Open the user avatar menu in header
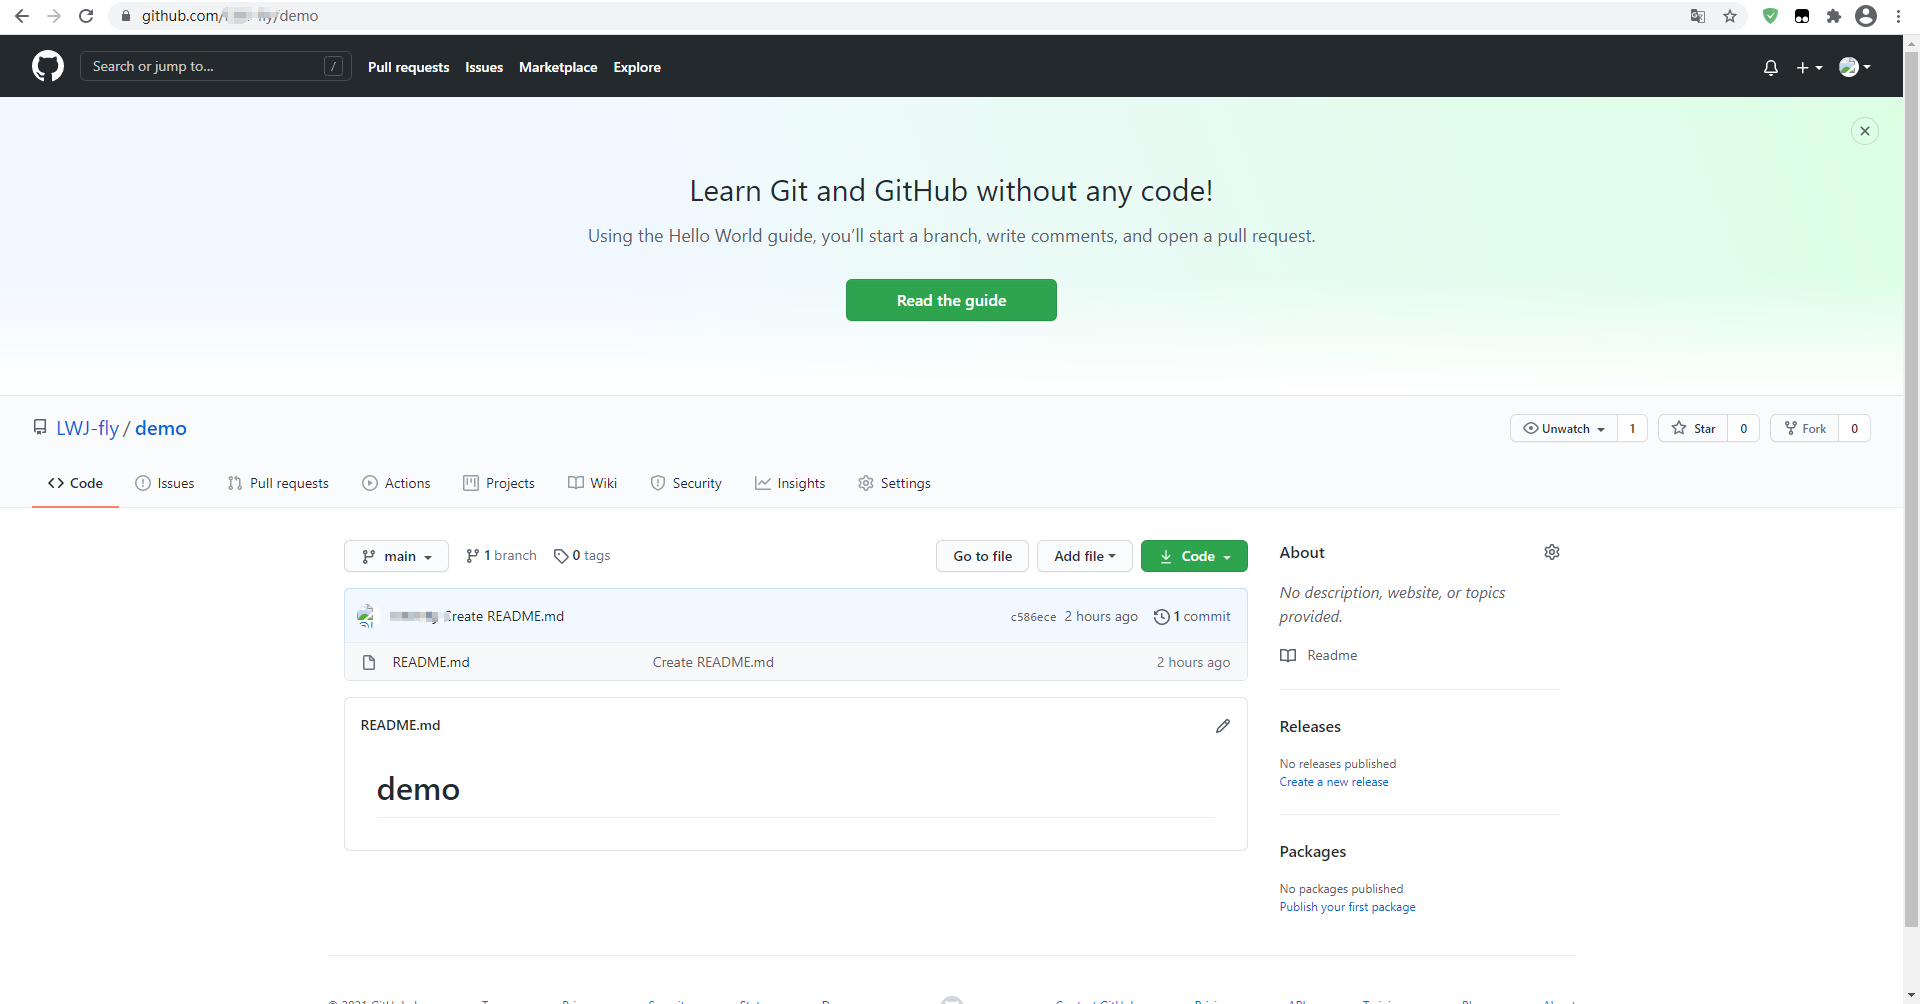This screenshot has width=1920, height=1004. tap(1855, 67)
